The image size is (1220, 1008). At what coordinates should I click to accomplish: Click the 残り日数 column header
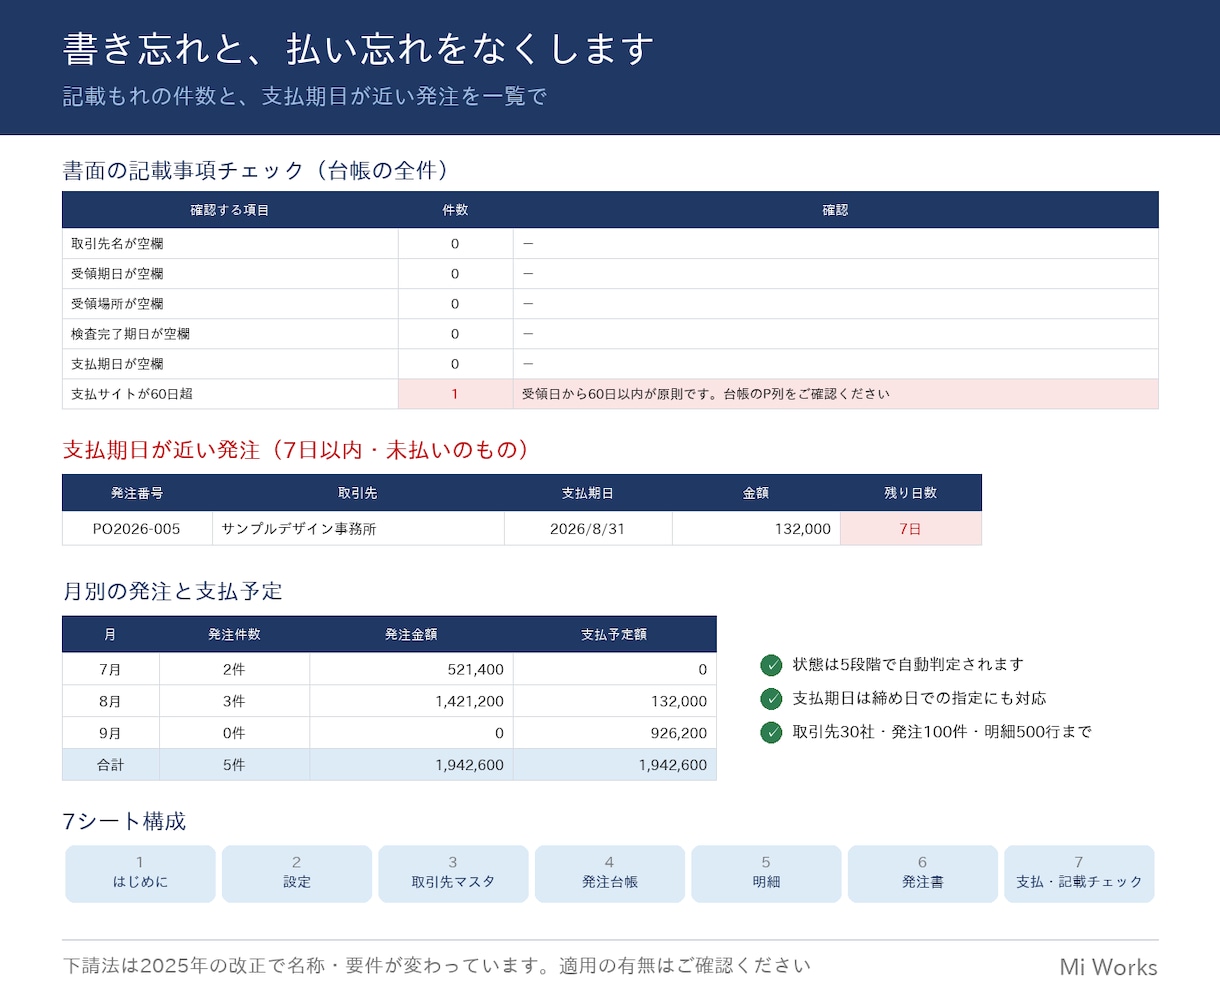(911, 493)
